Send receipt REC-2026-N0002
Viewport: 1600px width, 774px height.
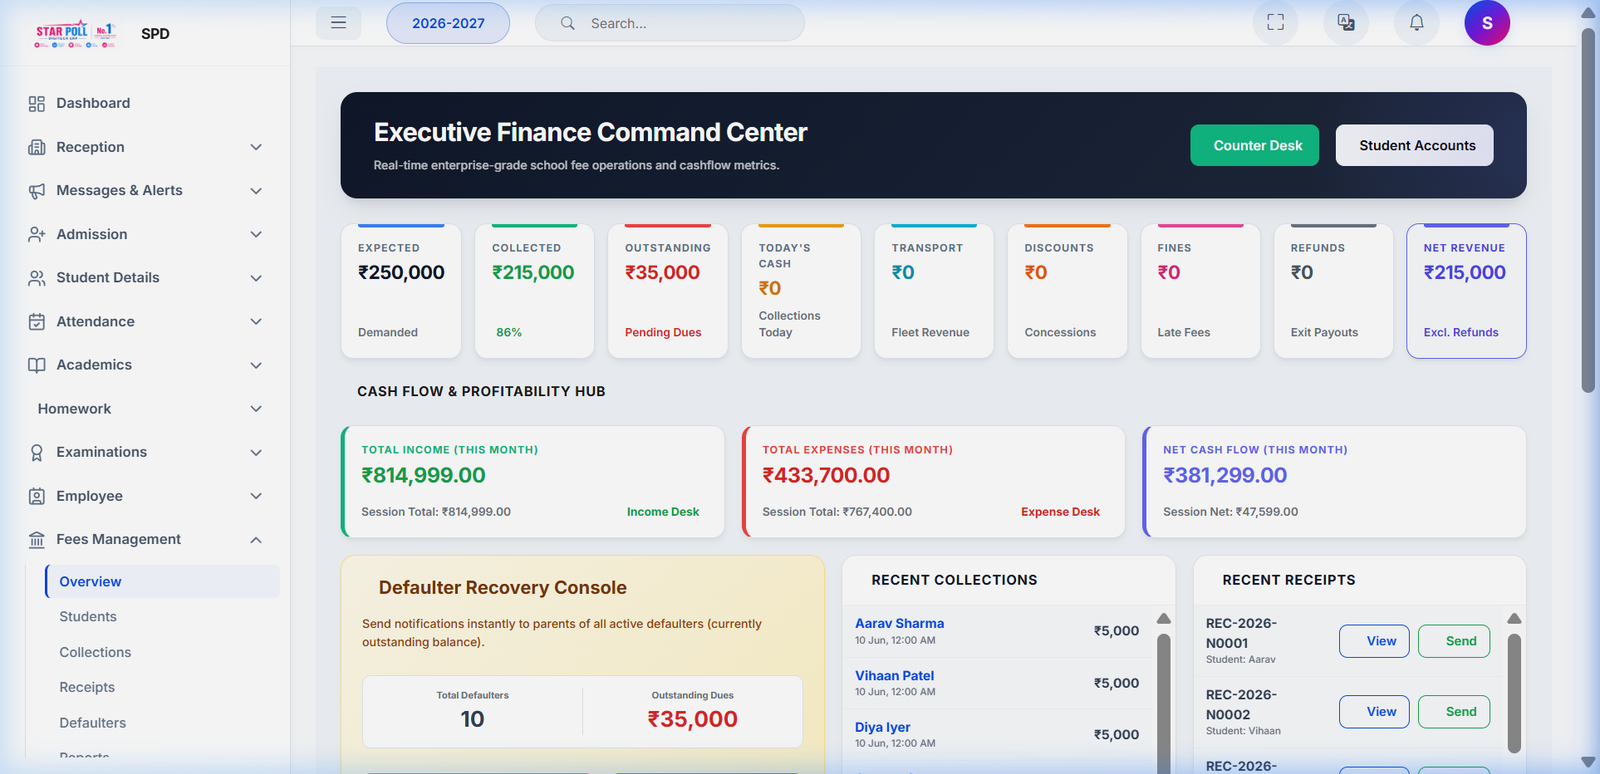click(1454, 712)
